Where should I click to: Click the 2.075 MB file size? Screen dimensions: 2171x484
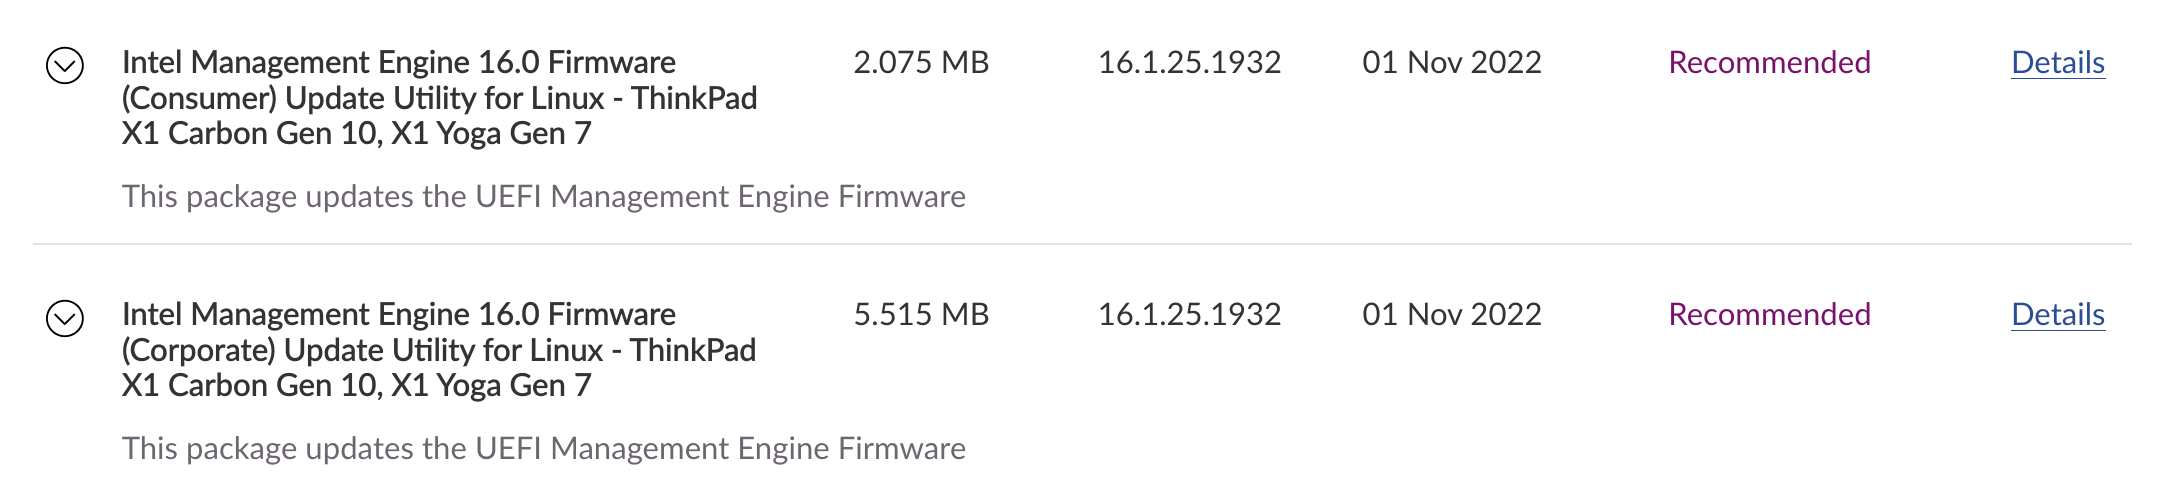[x=920, y=63]
